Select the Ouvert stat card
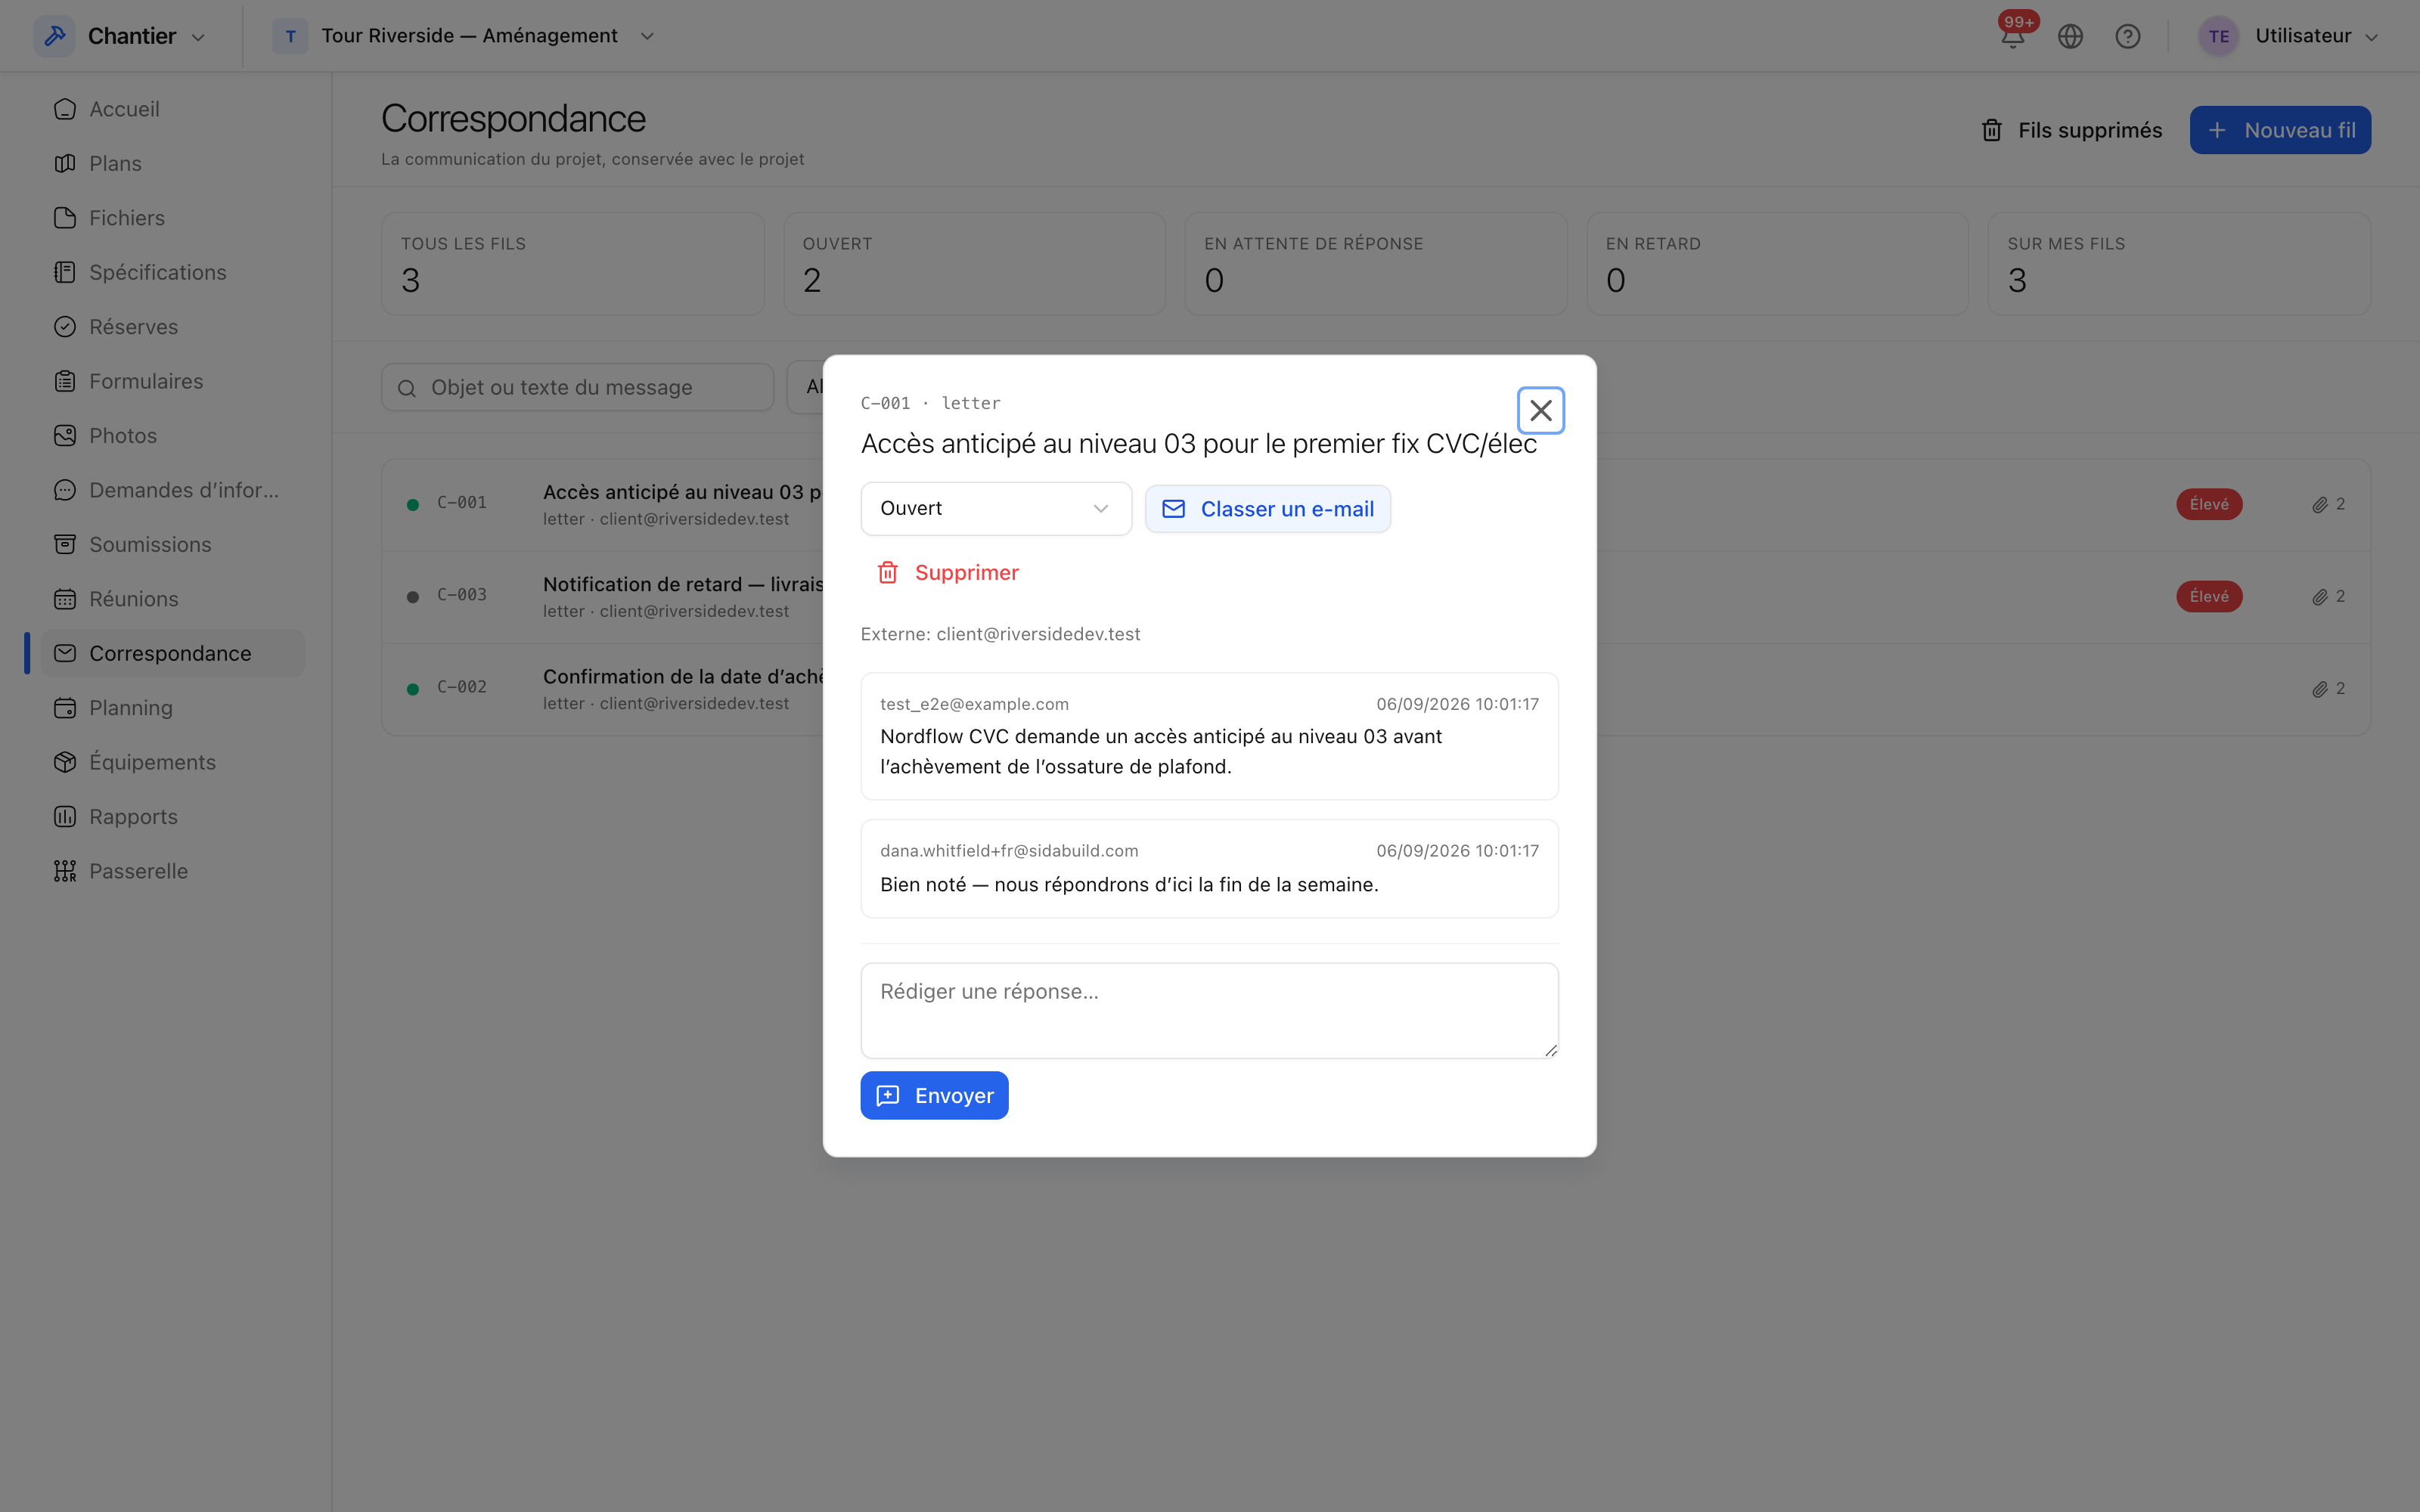Image resolution: width=2420 pixels, height=1512 pixels. click(974, 264)
